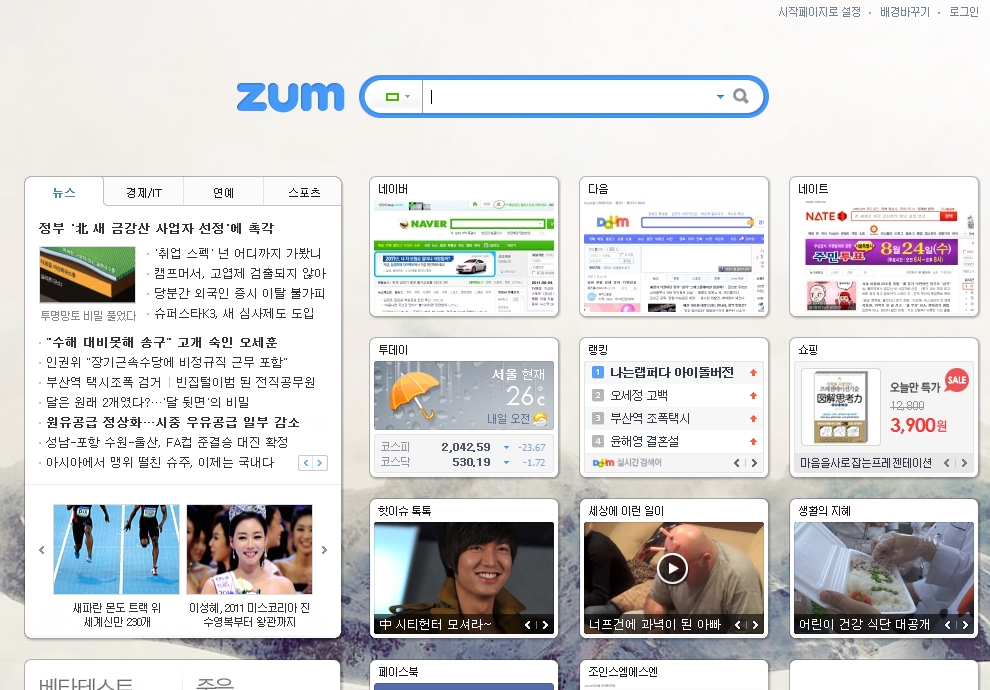Image resolution: width=990 pixels, height=690 pixels.
Task: Open article 빈집털이범 된 전직공무원
Action: point(246,383)
